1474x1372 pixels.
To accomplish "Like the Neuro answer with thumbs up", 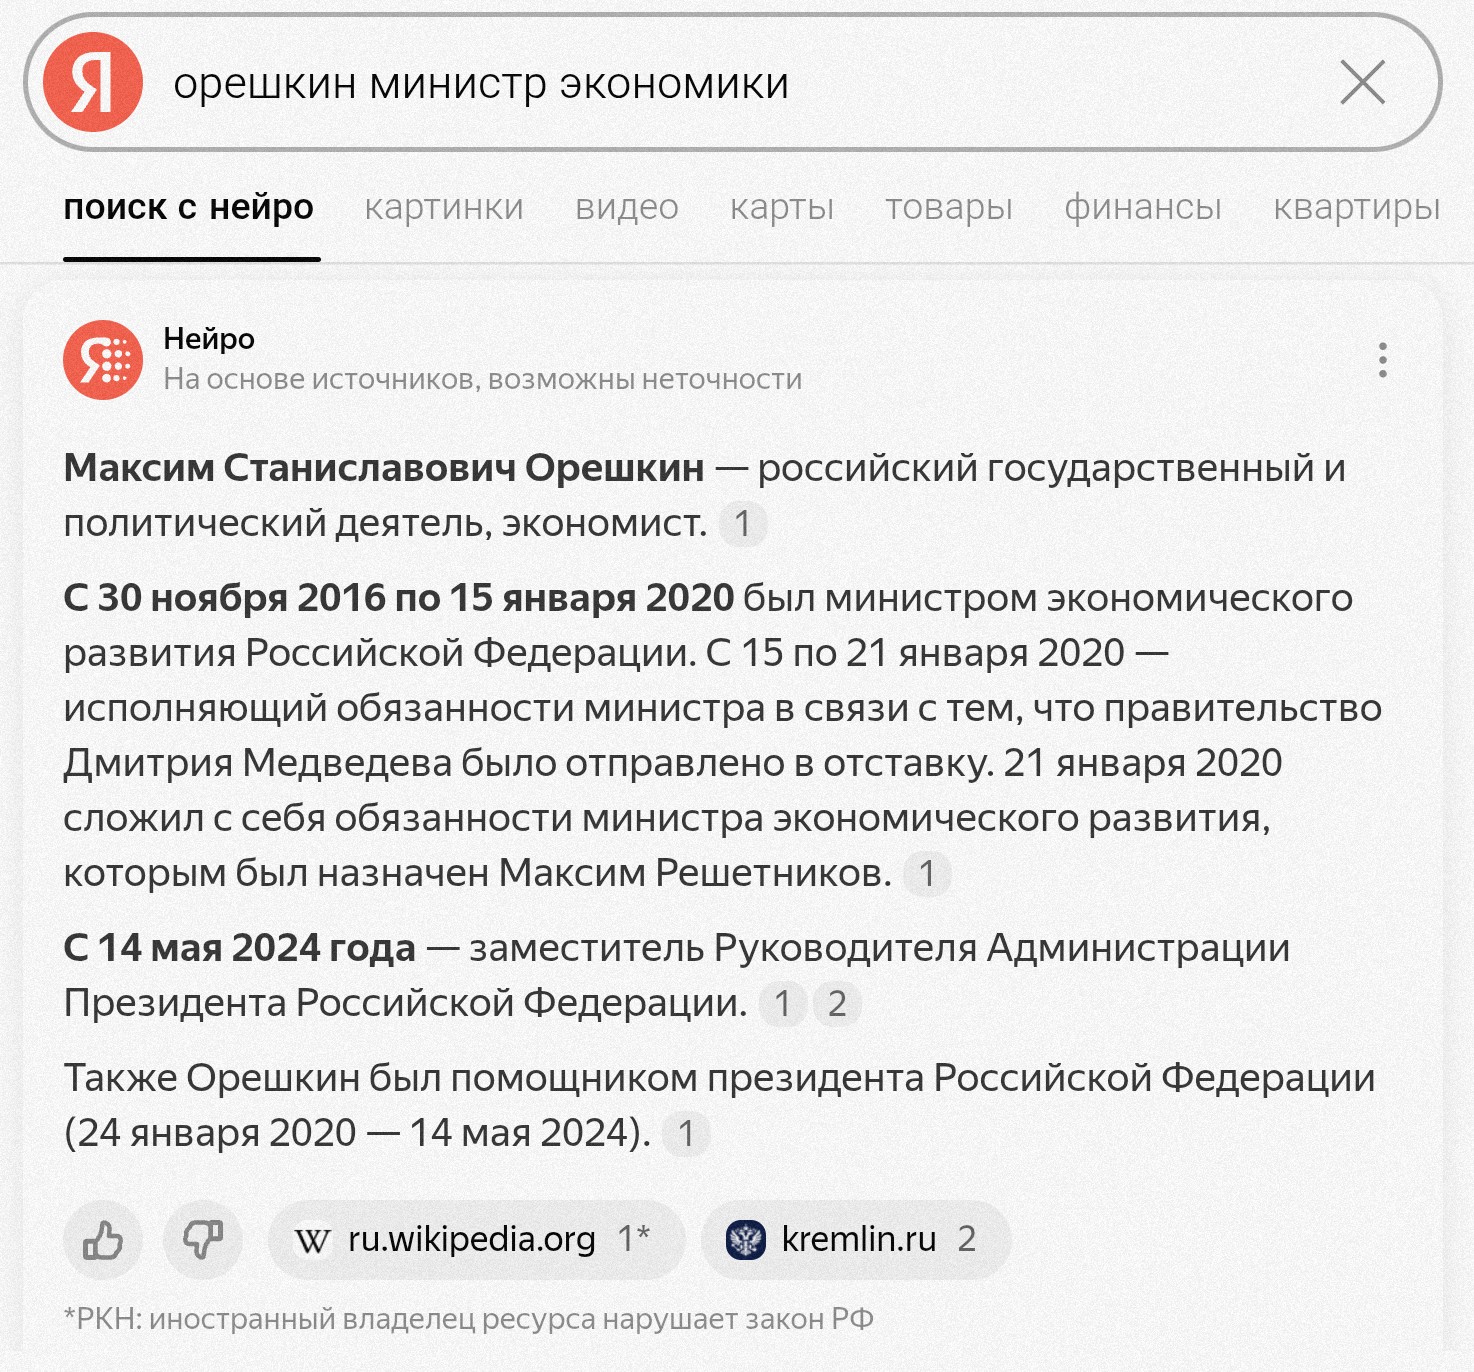I will (103, 1240).
